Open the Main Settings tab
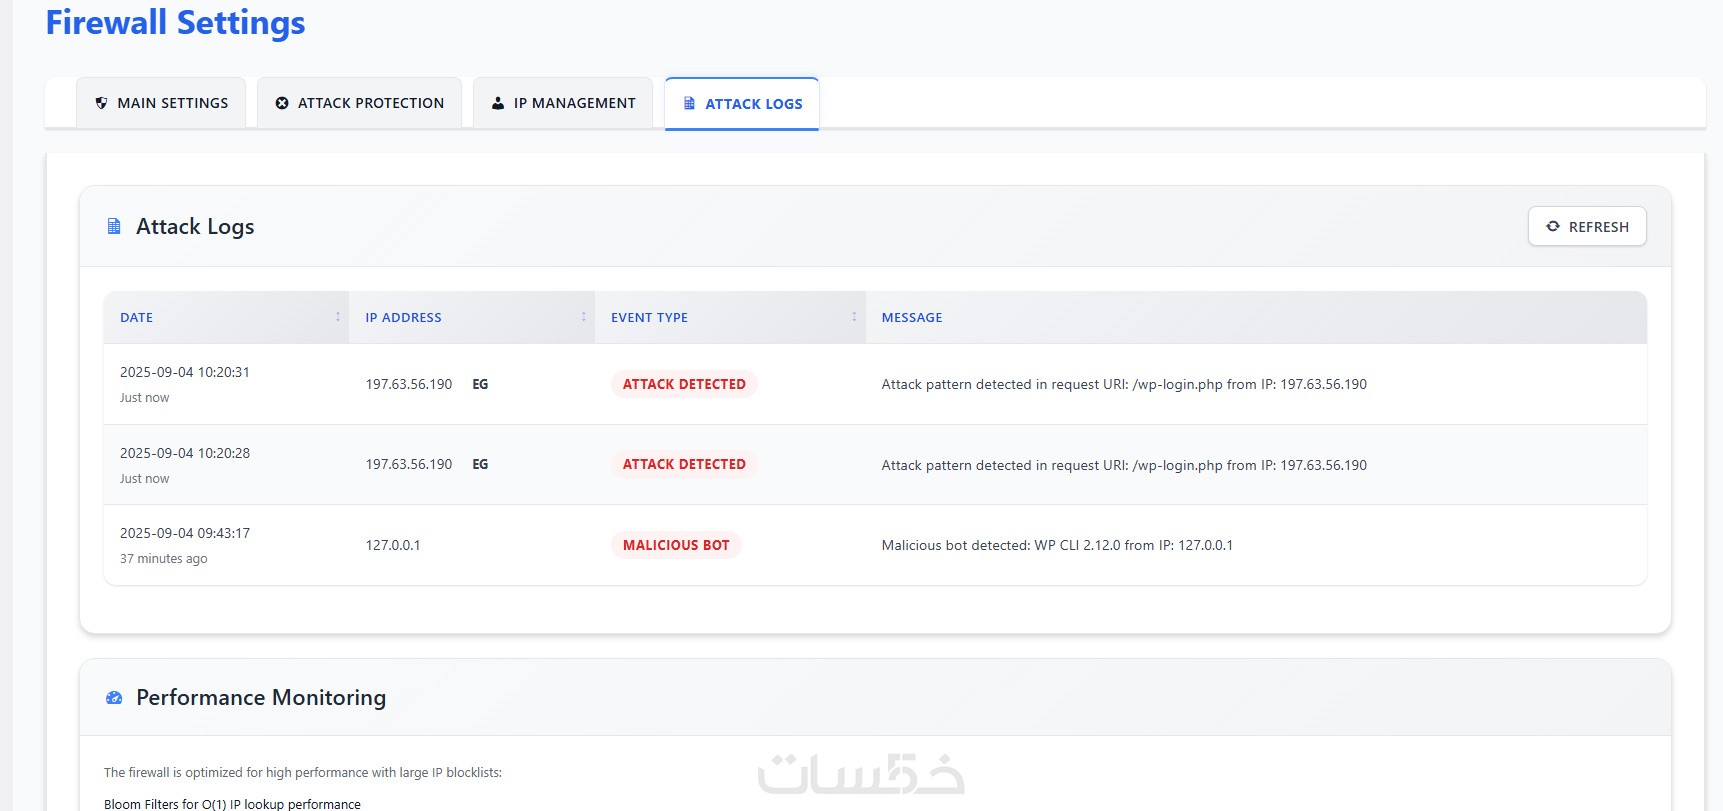The width and height of the screenshot is (1723, 811). coord(161,103)
